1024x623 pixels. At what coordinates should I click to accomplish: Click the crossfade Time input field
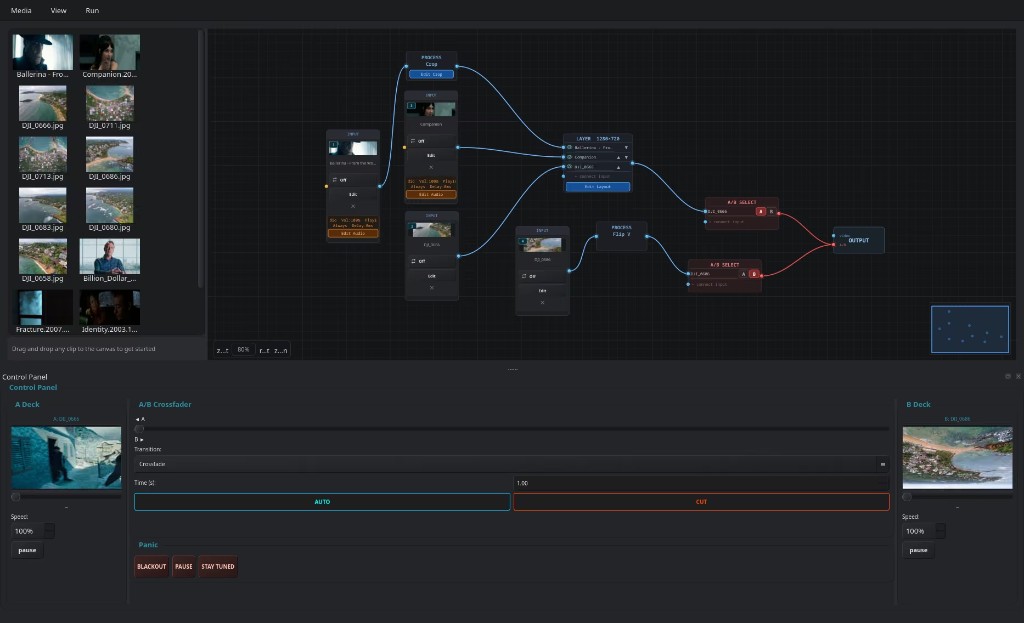pyautogui.click(x=701, y=483)
